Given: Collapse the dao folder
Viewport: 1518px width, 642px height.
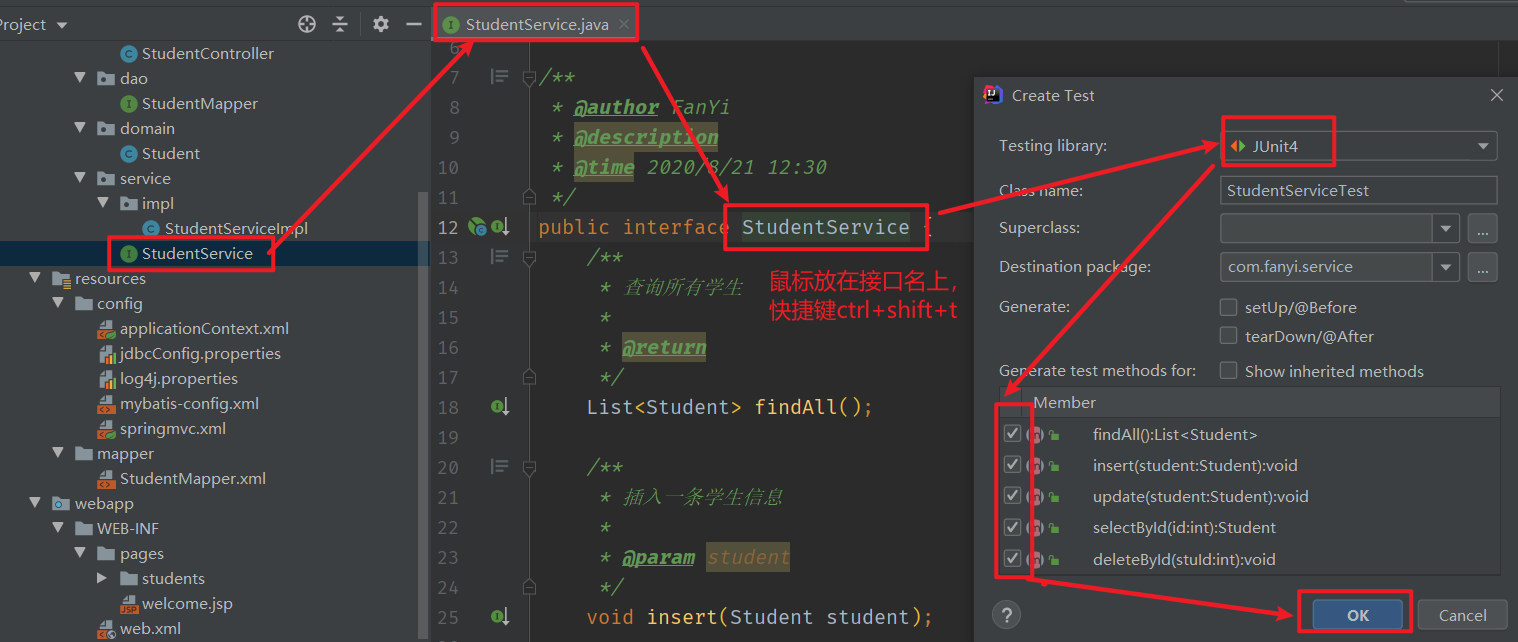Looking at the screenshot, I should [81, 78].
